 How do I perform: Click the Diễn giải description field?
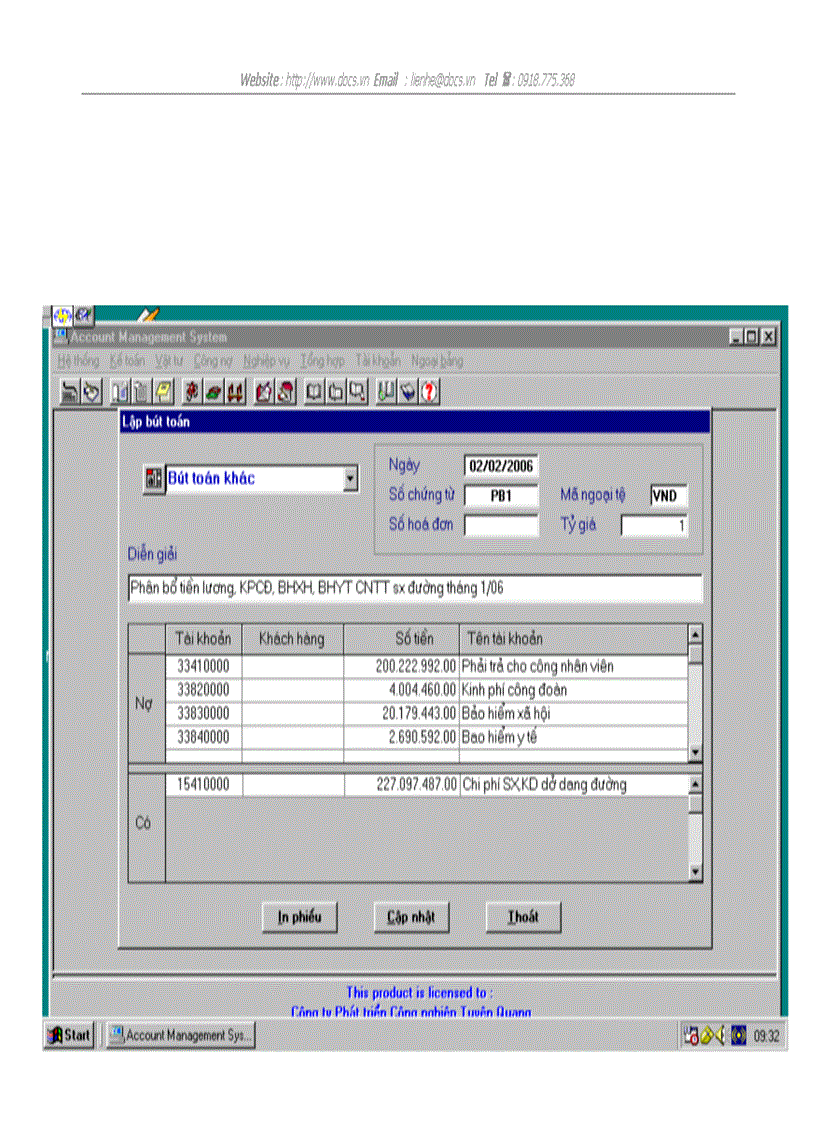(x=415, y=589)
